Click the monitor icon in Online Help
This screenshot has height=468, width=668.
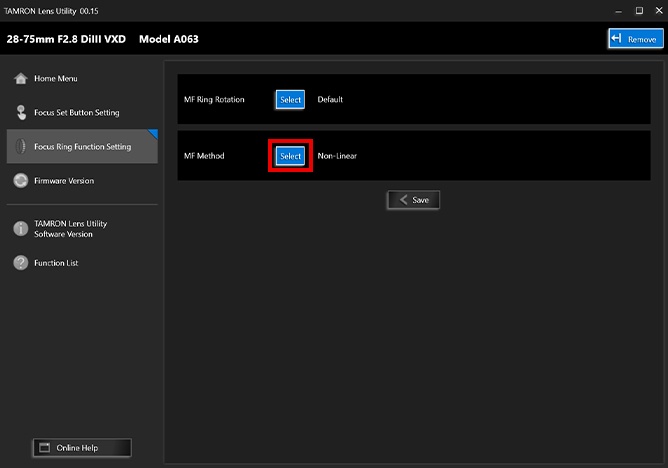point(45,447)
